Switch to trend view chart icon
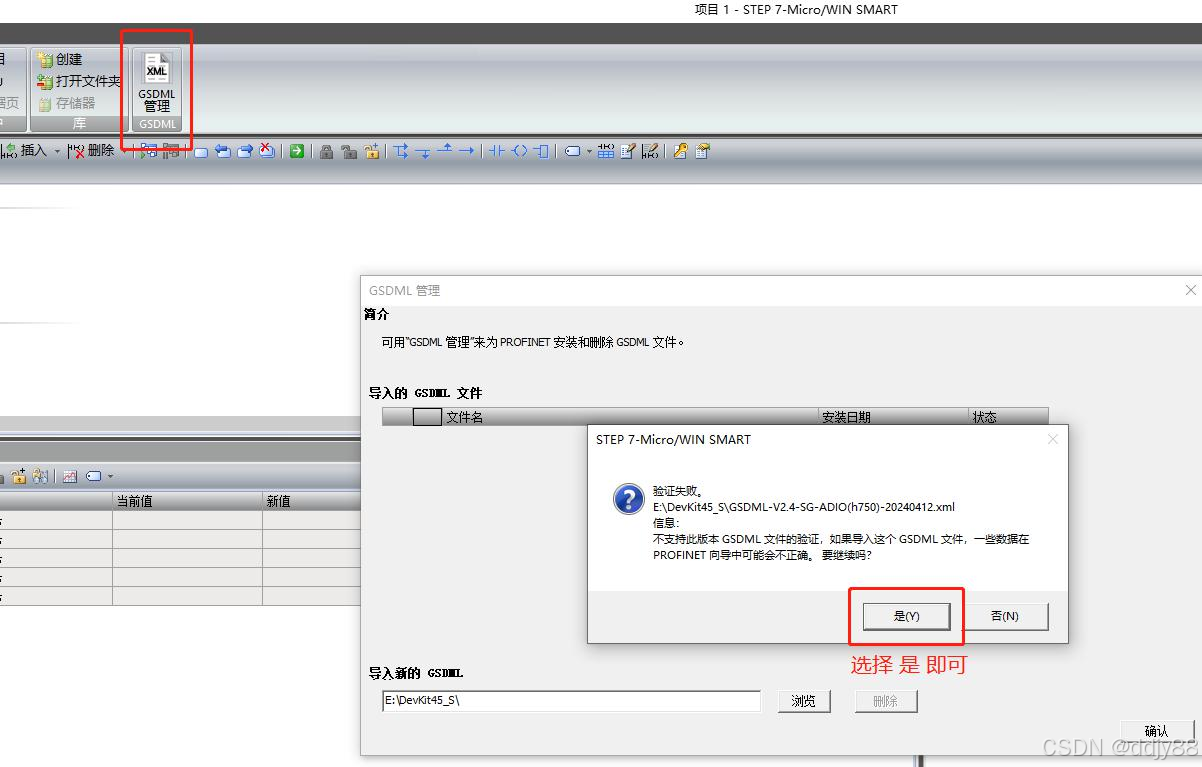This screenshot has width=1202, height=767. coord(70,477)
